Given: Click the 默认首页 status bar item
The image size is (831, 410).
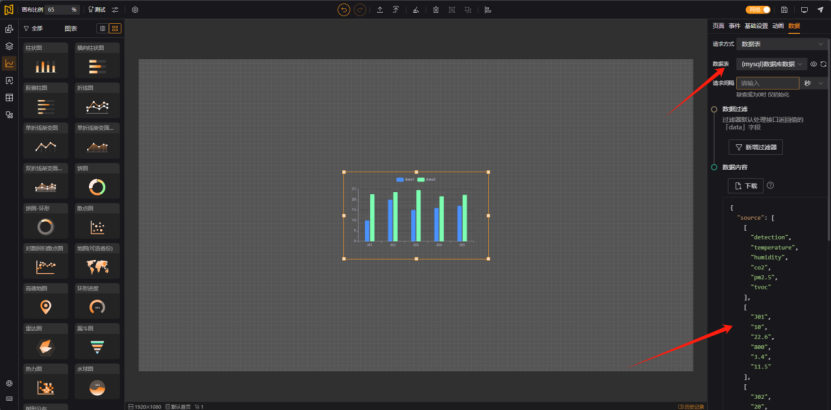Looking at the screenshot, I should (178, 406).
